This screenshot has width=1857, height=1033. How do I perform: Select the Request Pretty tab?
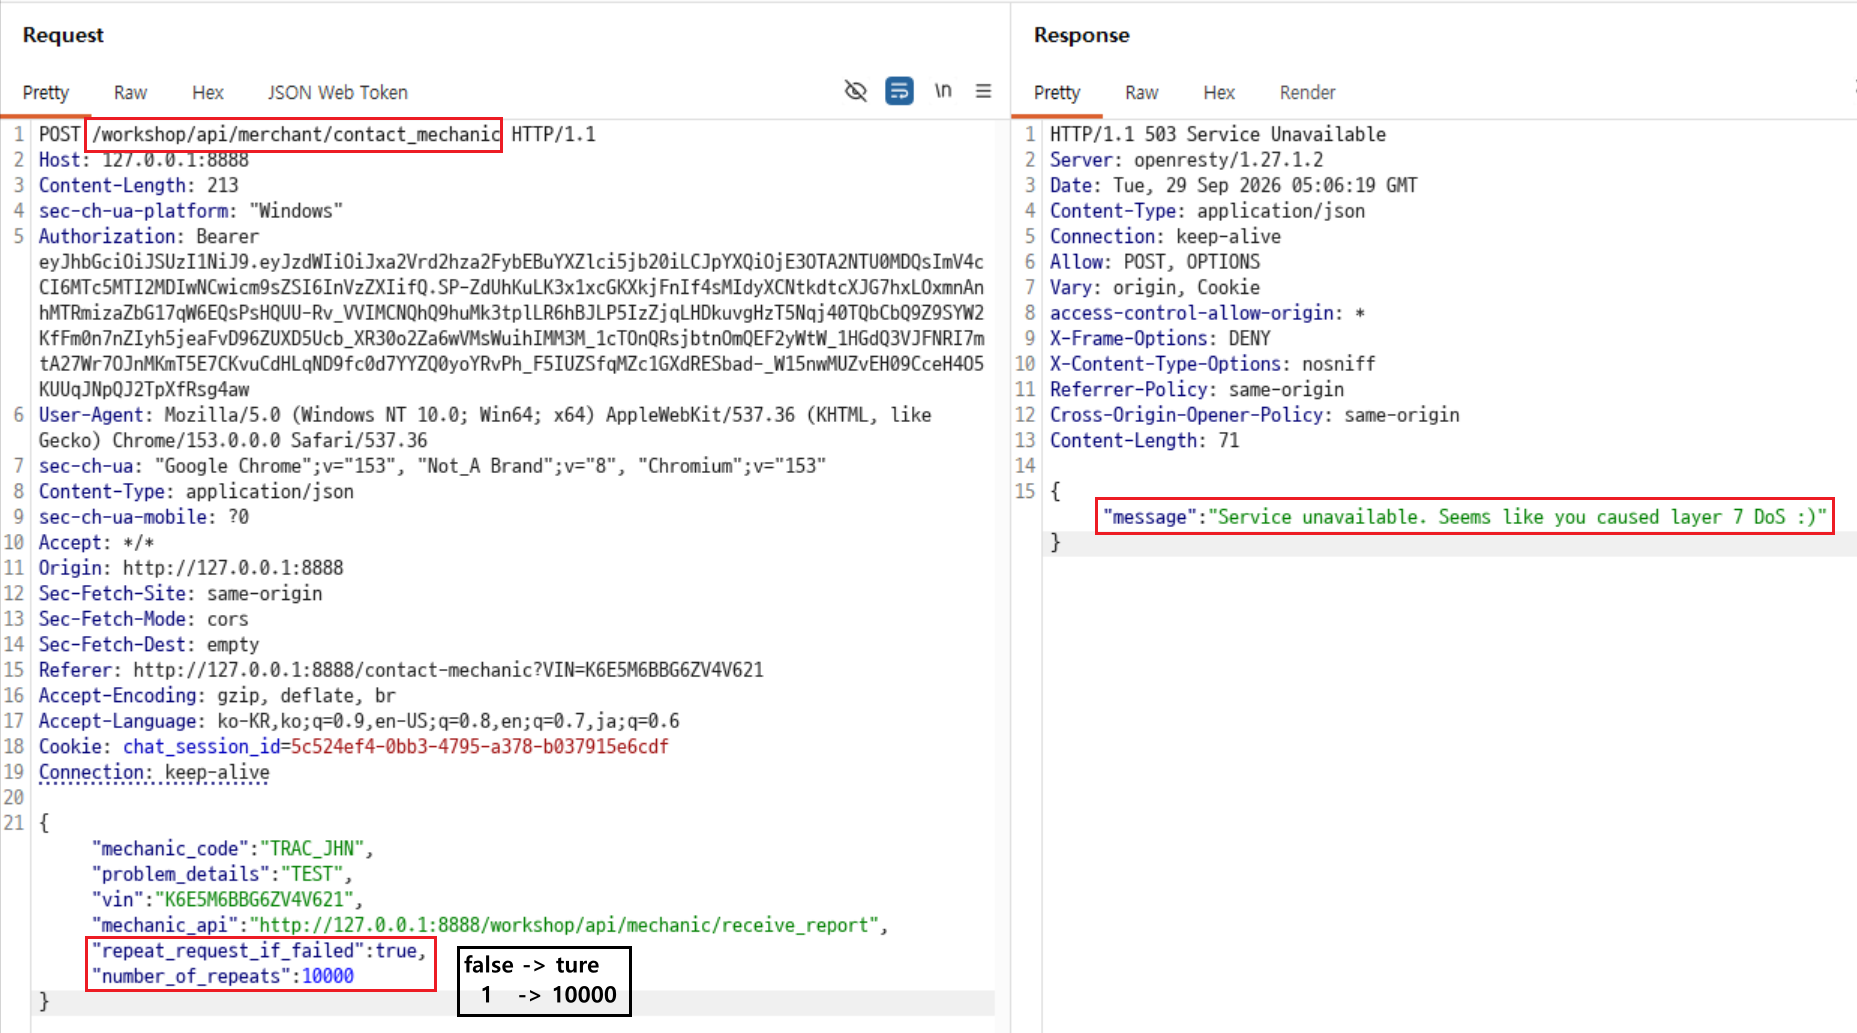point(46,92)
